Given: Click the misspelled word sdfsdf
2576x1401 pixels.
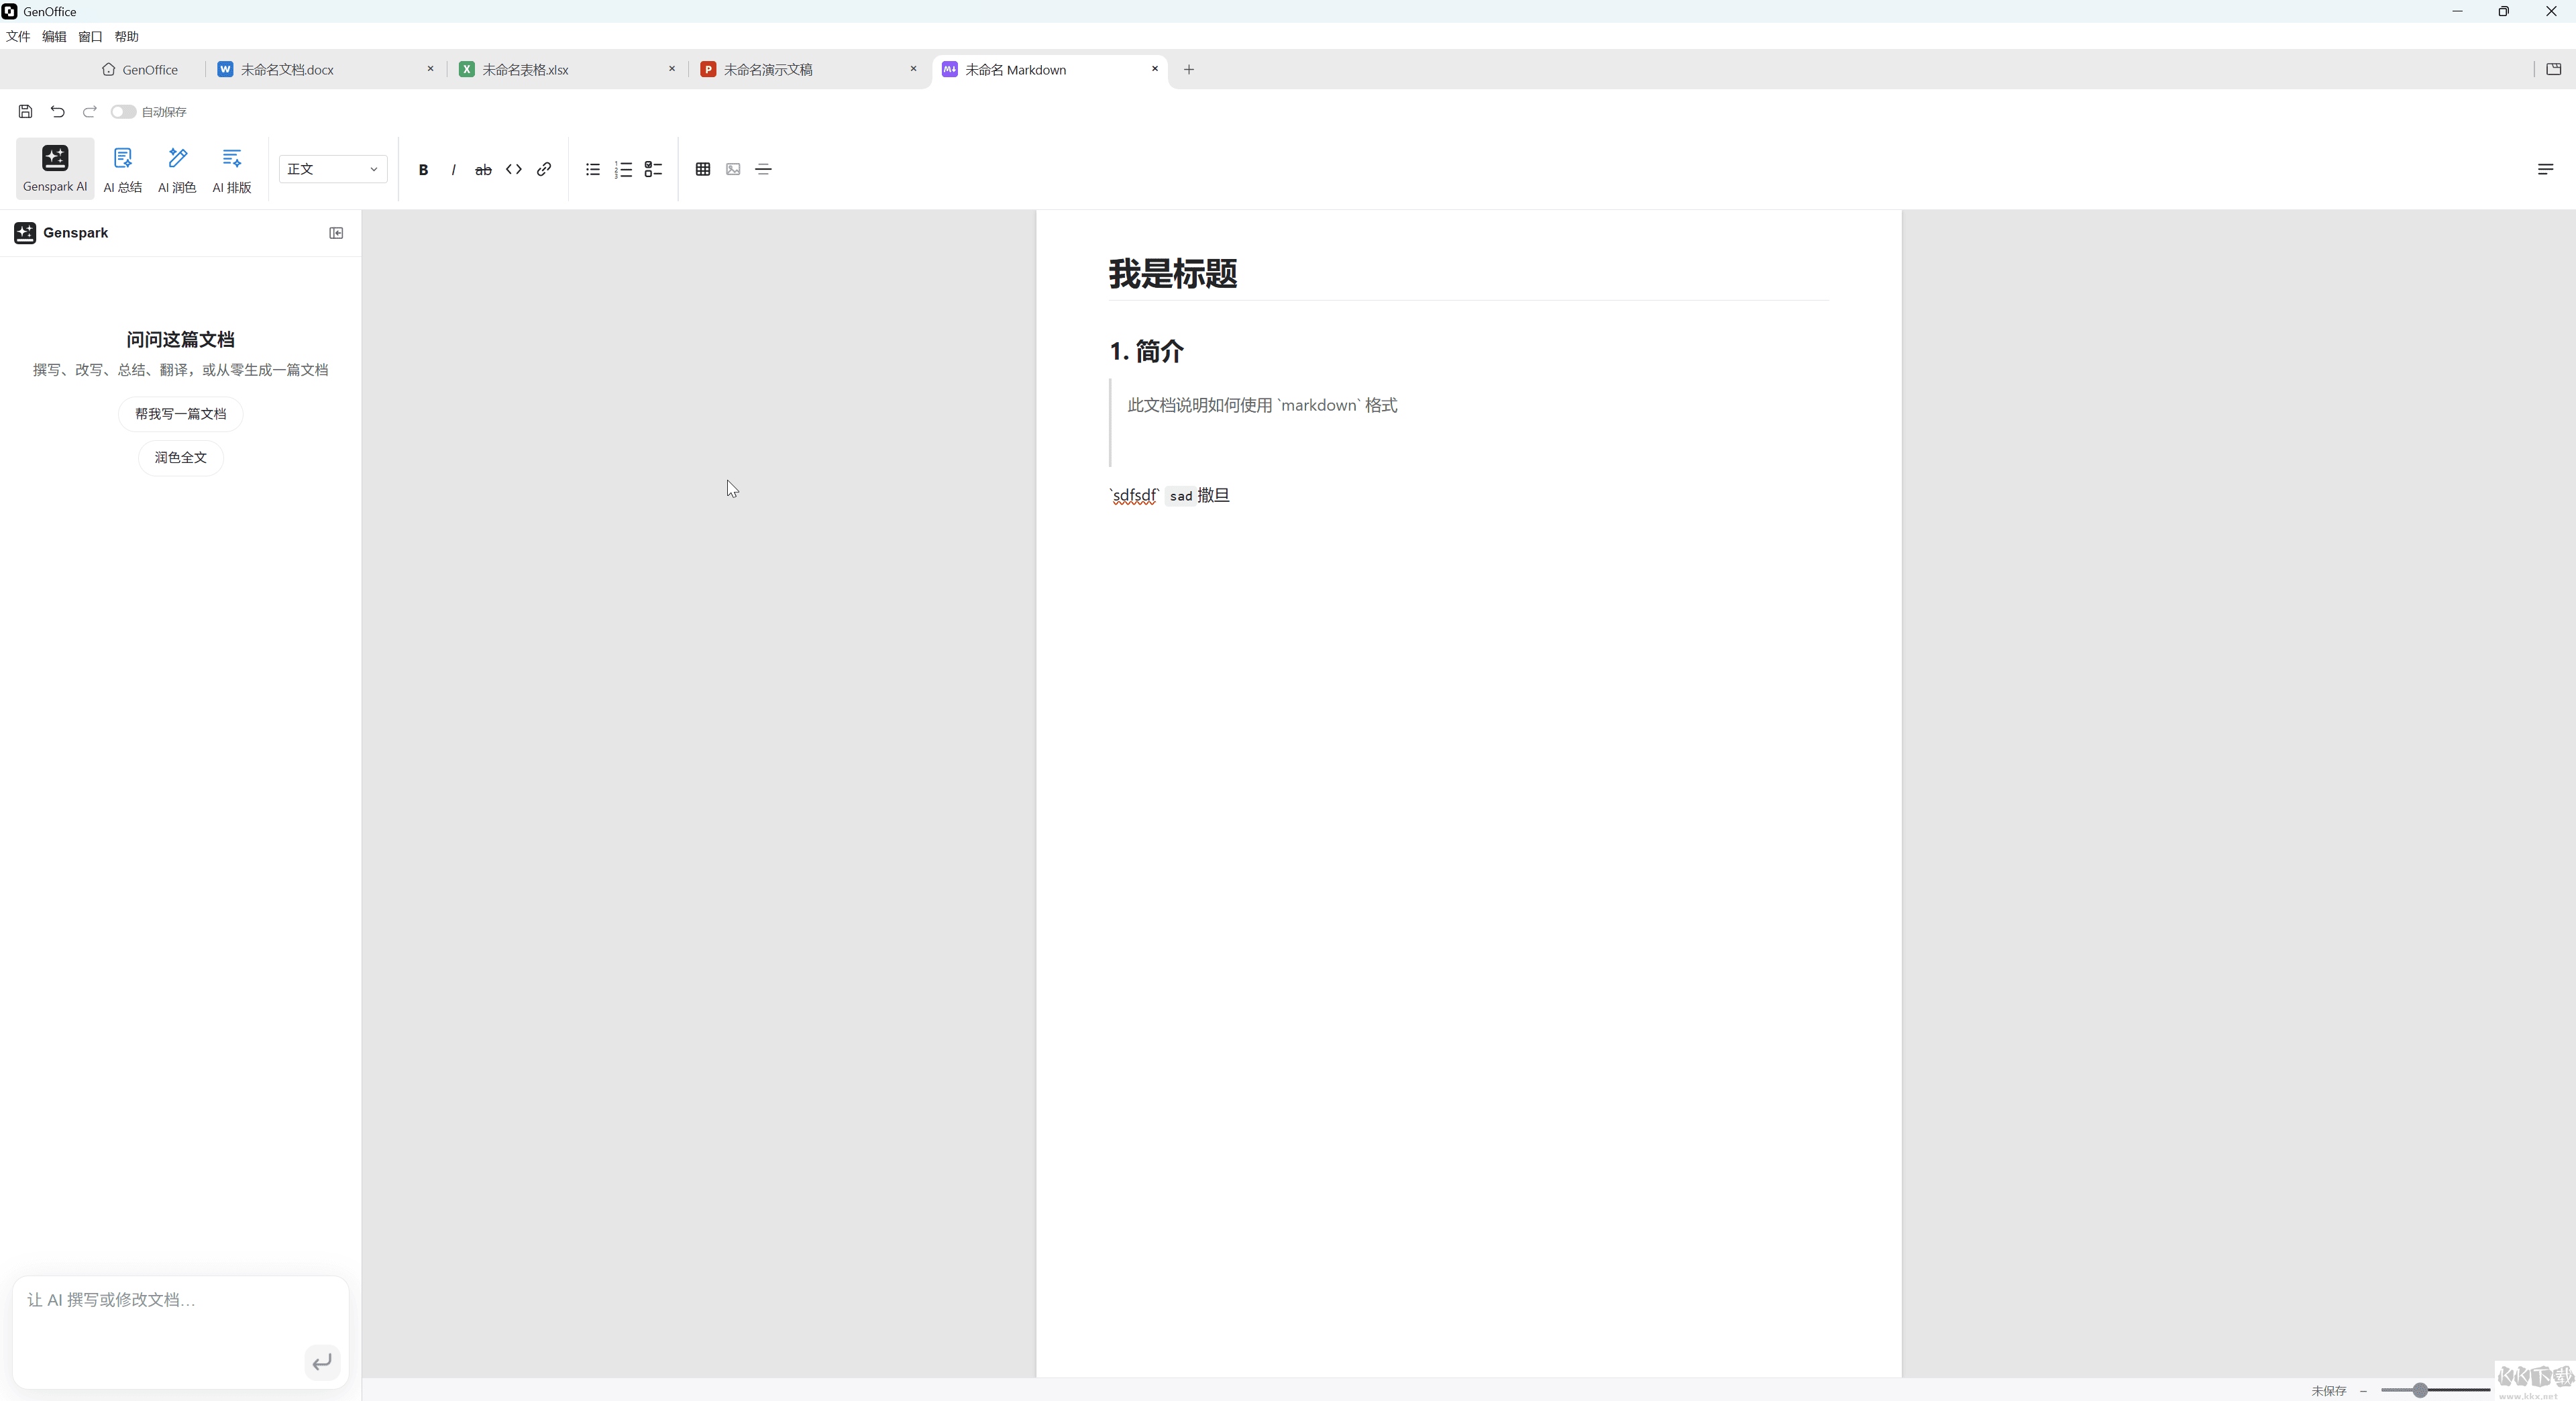Looking at the screenshot, I should 1135,495.
